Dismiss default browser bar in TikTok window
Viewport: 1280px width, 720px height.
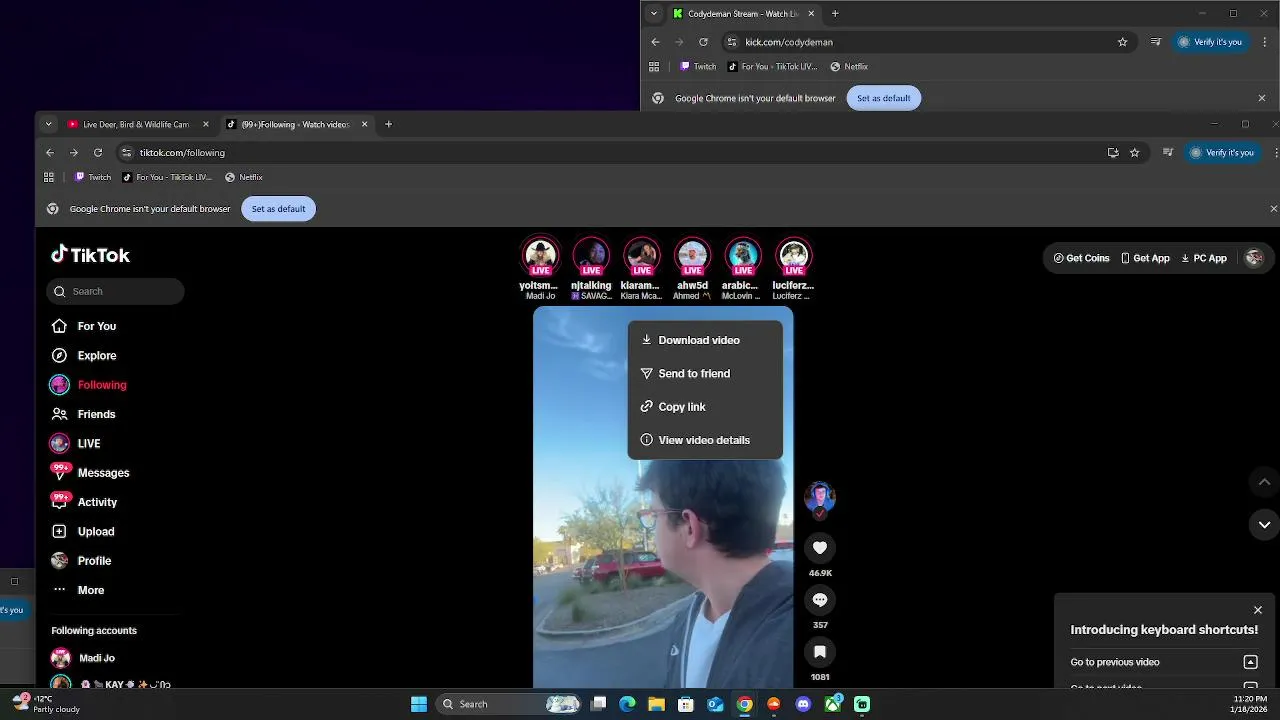(x=1273, y=209)
